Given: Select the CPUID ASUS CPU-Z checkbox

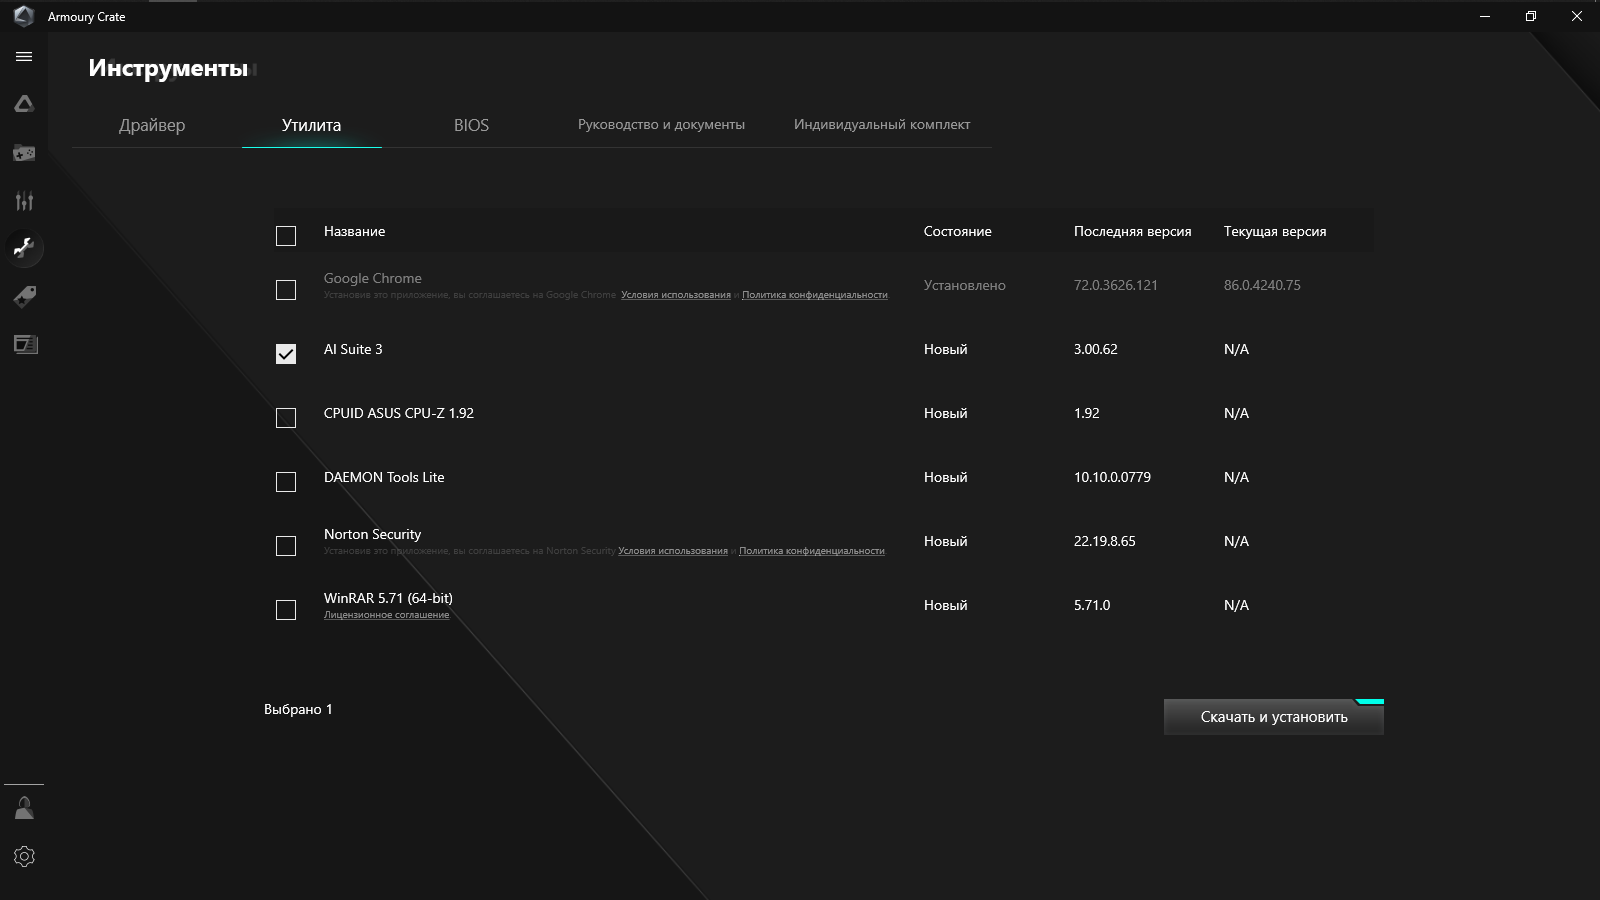Looking at the screenshot, I should pyautogui.click(x=286, y=418).
